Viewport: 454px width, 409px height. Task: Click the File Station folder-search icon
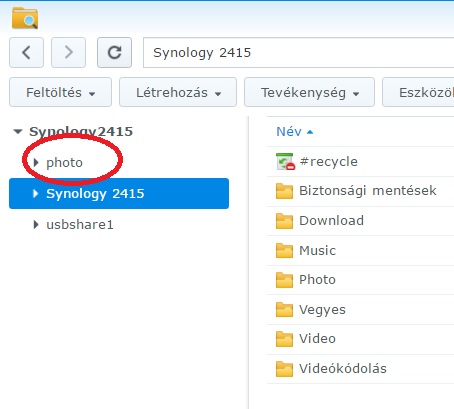[x=25, y=18]
